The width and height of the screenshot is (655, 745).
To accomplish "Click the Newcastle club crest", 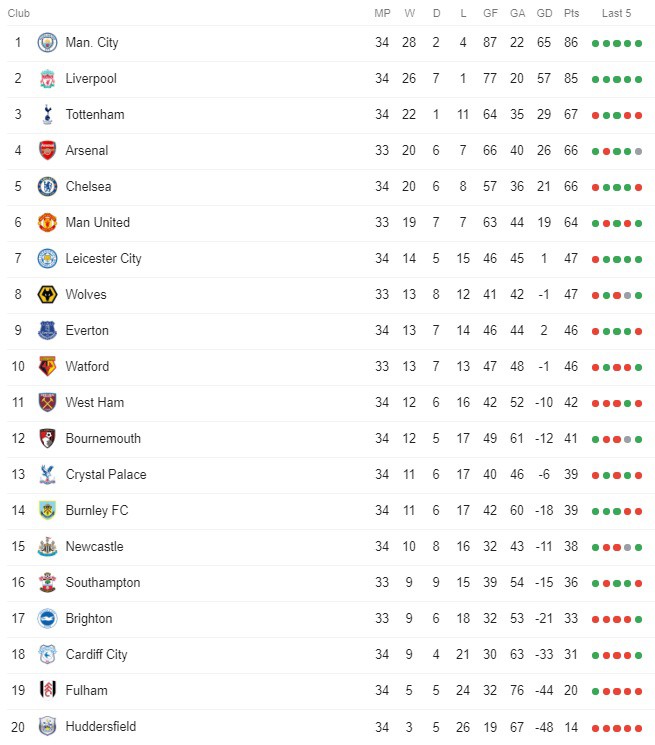I will (47, 546).
